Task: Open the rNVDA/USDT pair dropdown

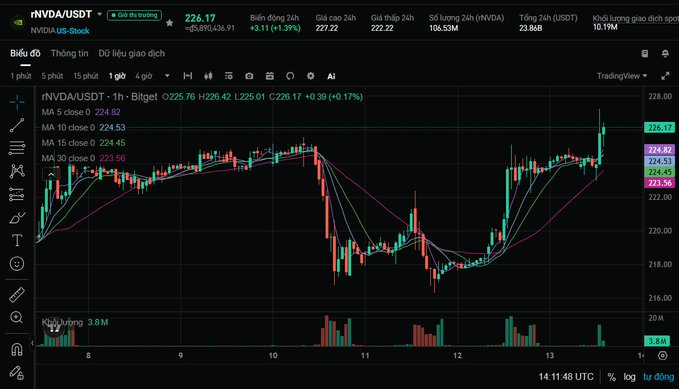Action: [100, 14]
